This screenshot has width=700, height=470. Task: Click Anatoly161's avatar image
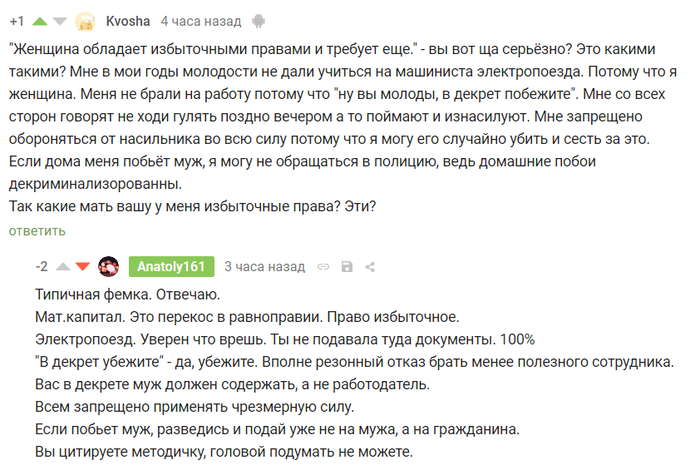[x=109, y=266]
